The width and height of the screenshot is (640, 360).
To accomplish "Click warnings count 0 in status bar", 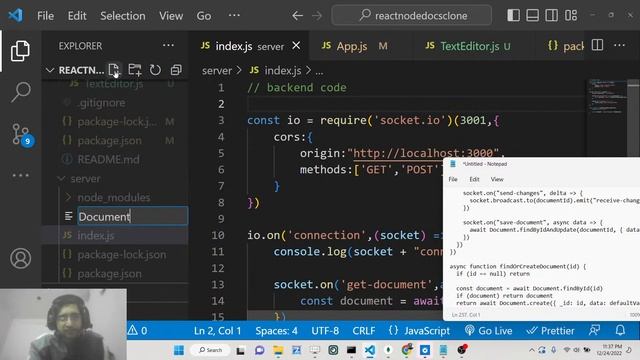I will click(x=138, y=330).
